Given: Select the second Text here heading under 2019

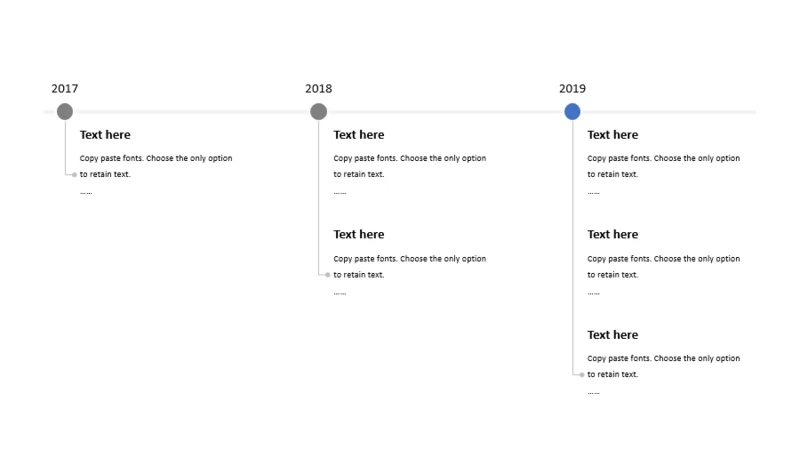Looking at the screenshot, I should pyautogui.click(x=613, y=234).
